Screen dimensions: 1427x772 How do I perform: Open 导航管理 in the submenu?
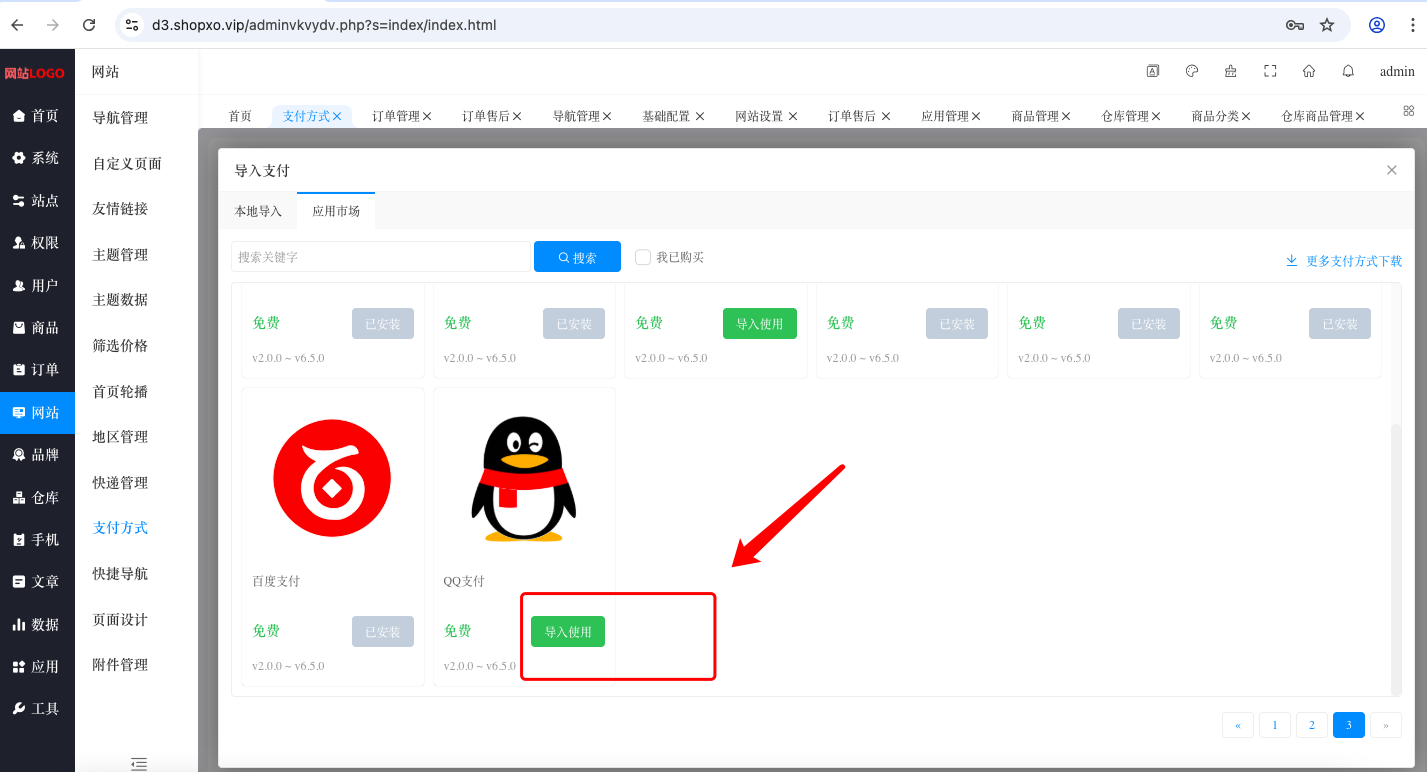(x=120, y=118)
